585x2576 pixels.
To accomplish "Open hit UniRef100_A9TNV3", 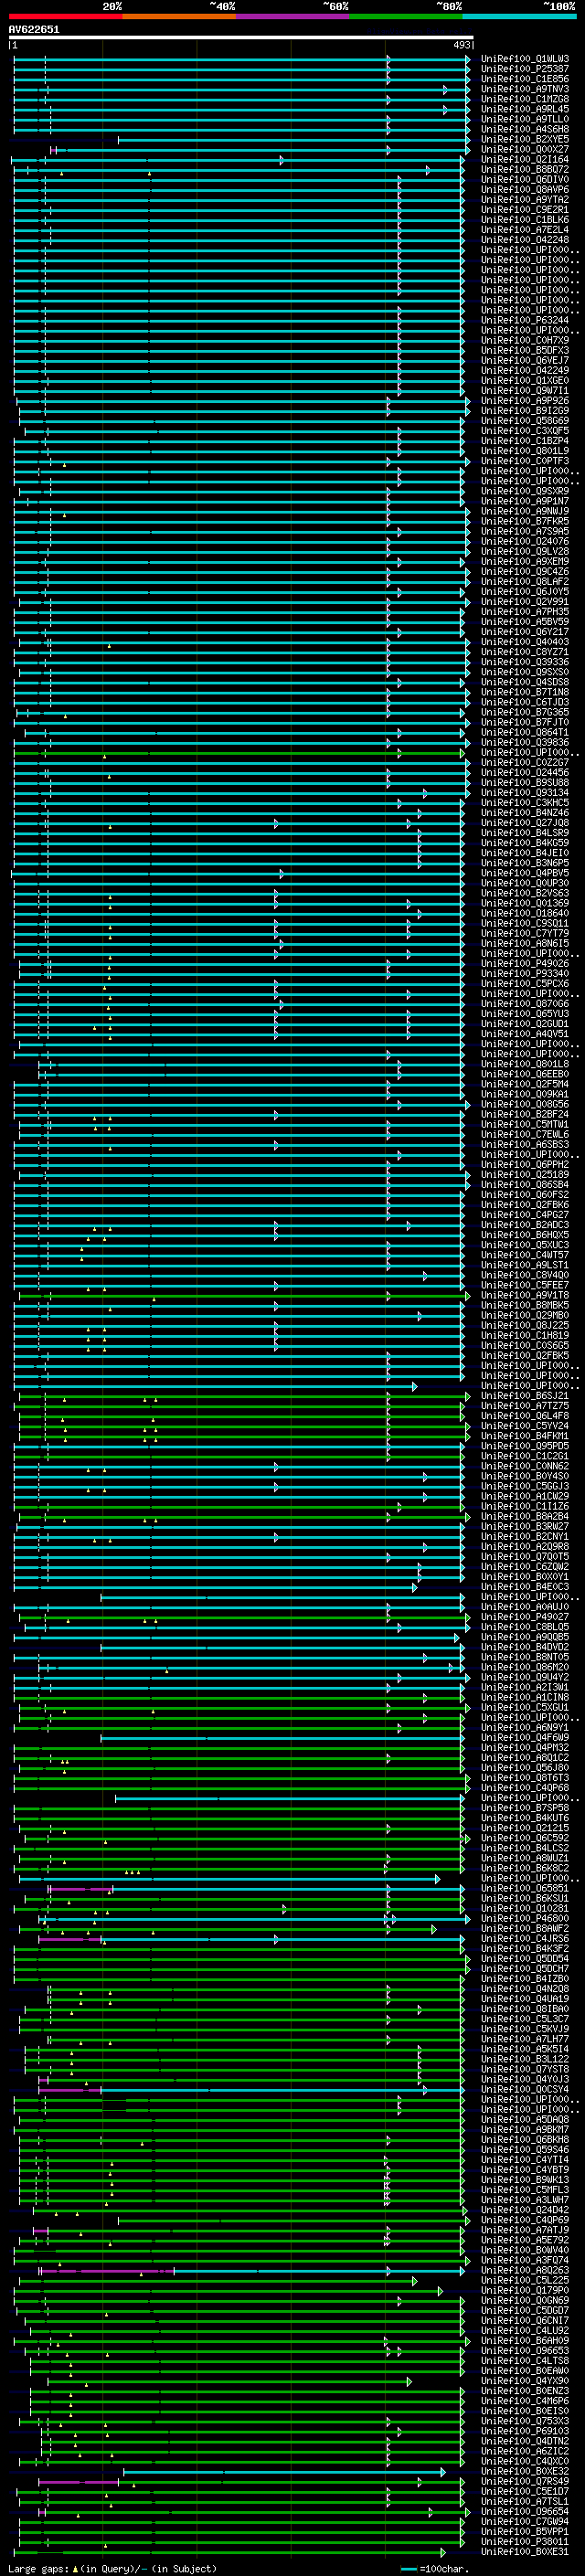I will [525, 89].
